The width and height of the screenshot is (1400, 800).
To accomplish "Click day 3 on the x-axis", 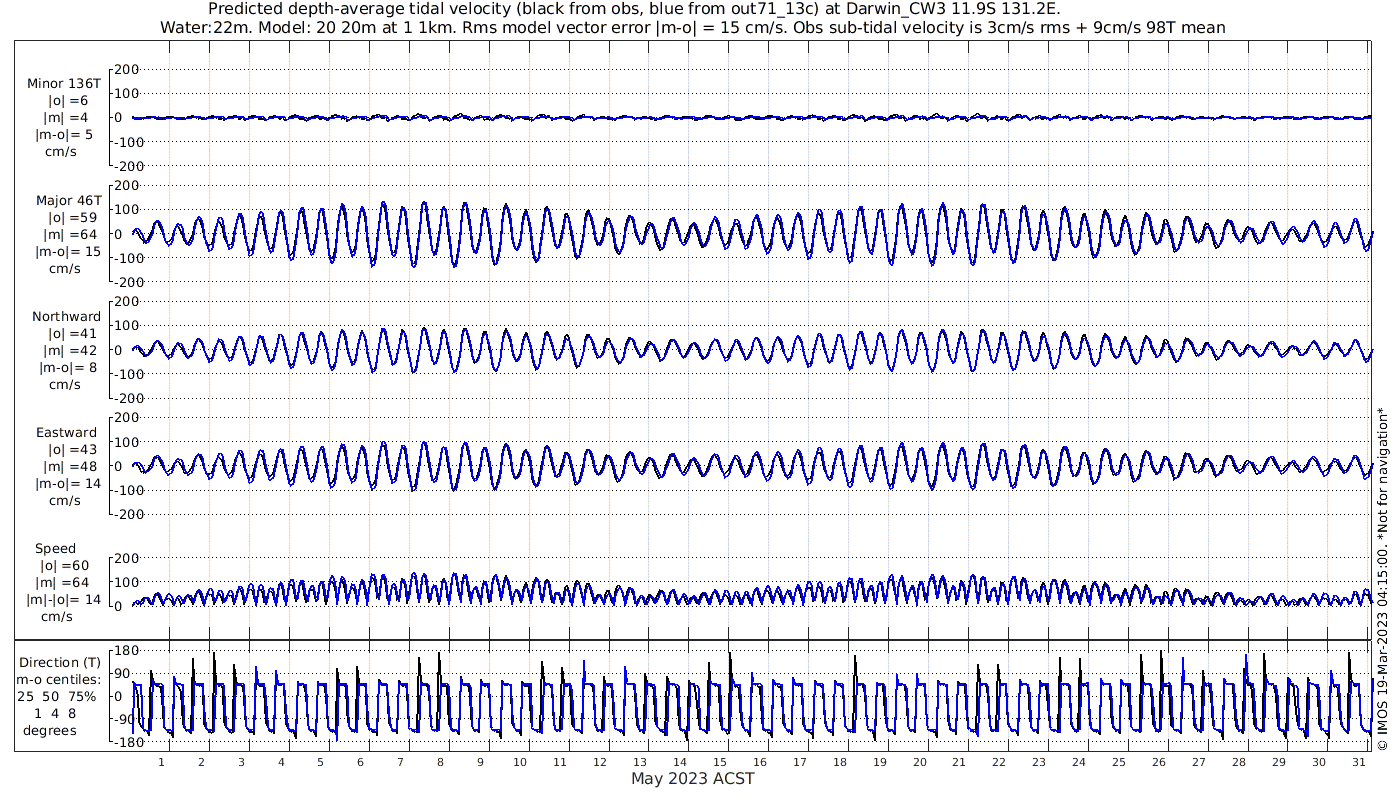I will [x=241, y=762].
